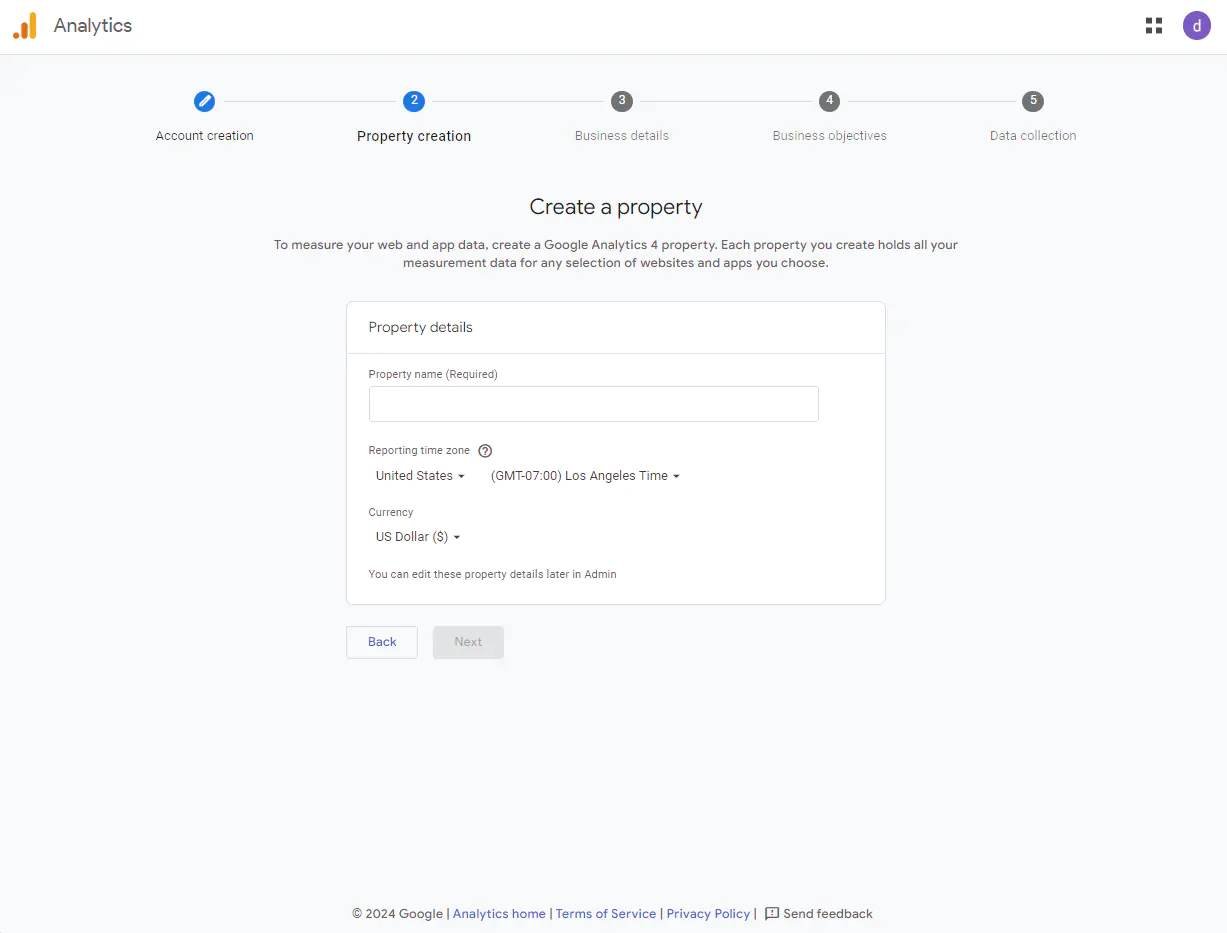Open the Privacy Policy link
Screen dimensions: 1227x933
tap(708, 914)
